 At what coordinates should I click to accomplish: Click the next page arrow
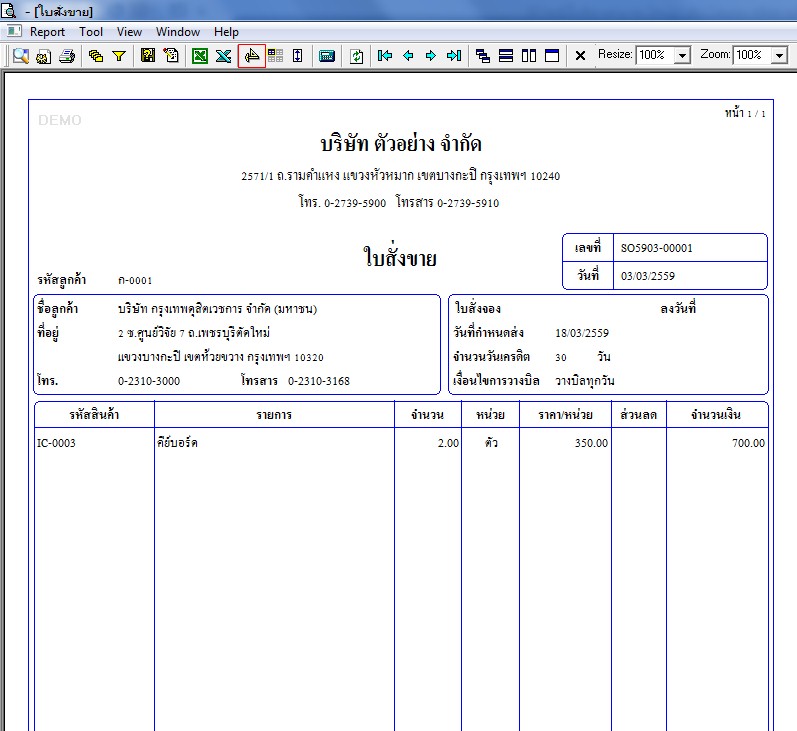pyautogui.click(x=431, y=56)
